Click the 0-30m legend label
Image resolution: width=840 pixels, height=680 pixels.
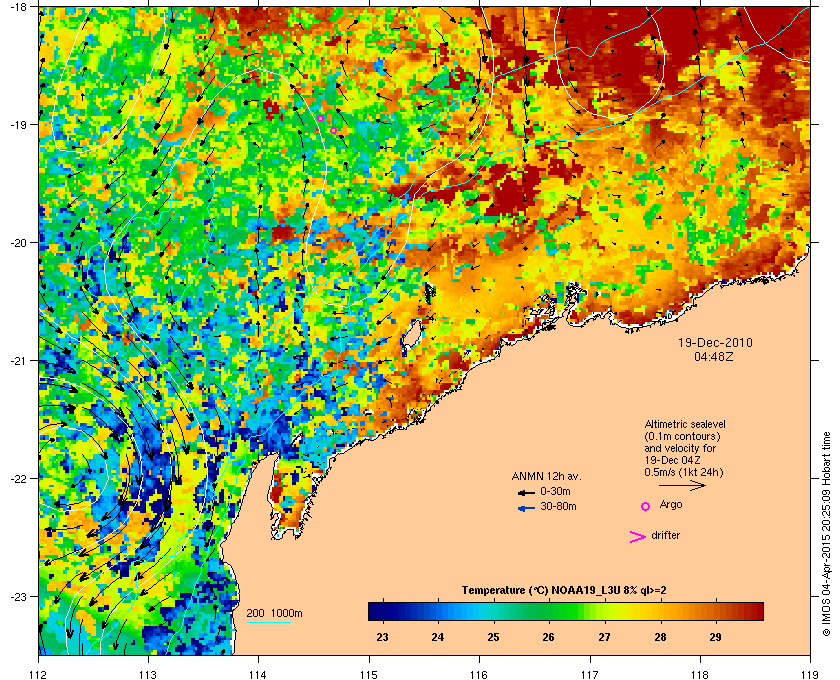click(x=555, y=491)
